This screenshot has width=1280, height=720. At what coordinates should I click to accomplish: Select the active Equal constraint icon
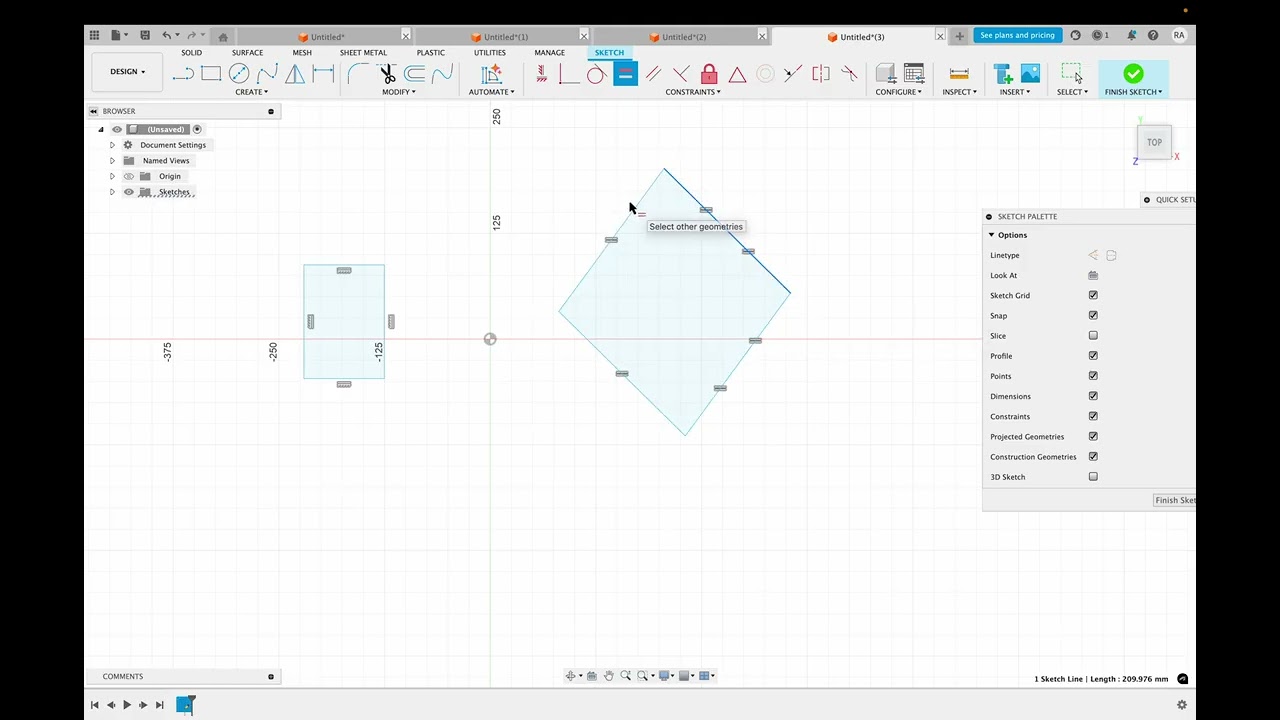pos(625,74)
